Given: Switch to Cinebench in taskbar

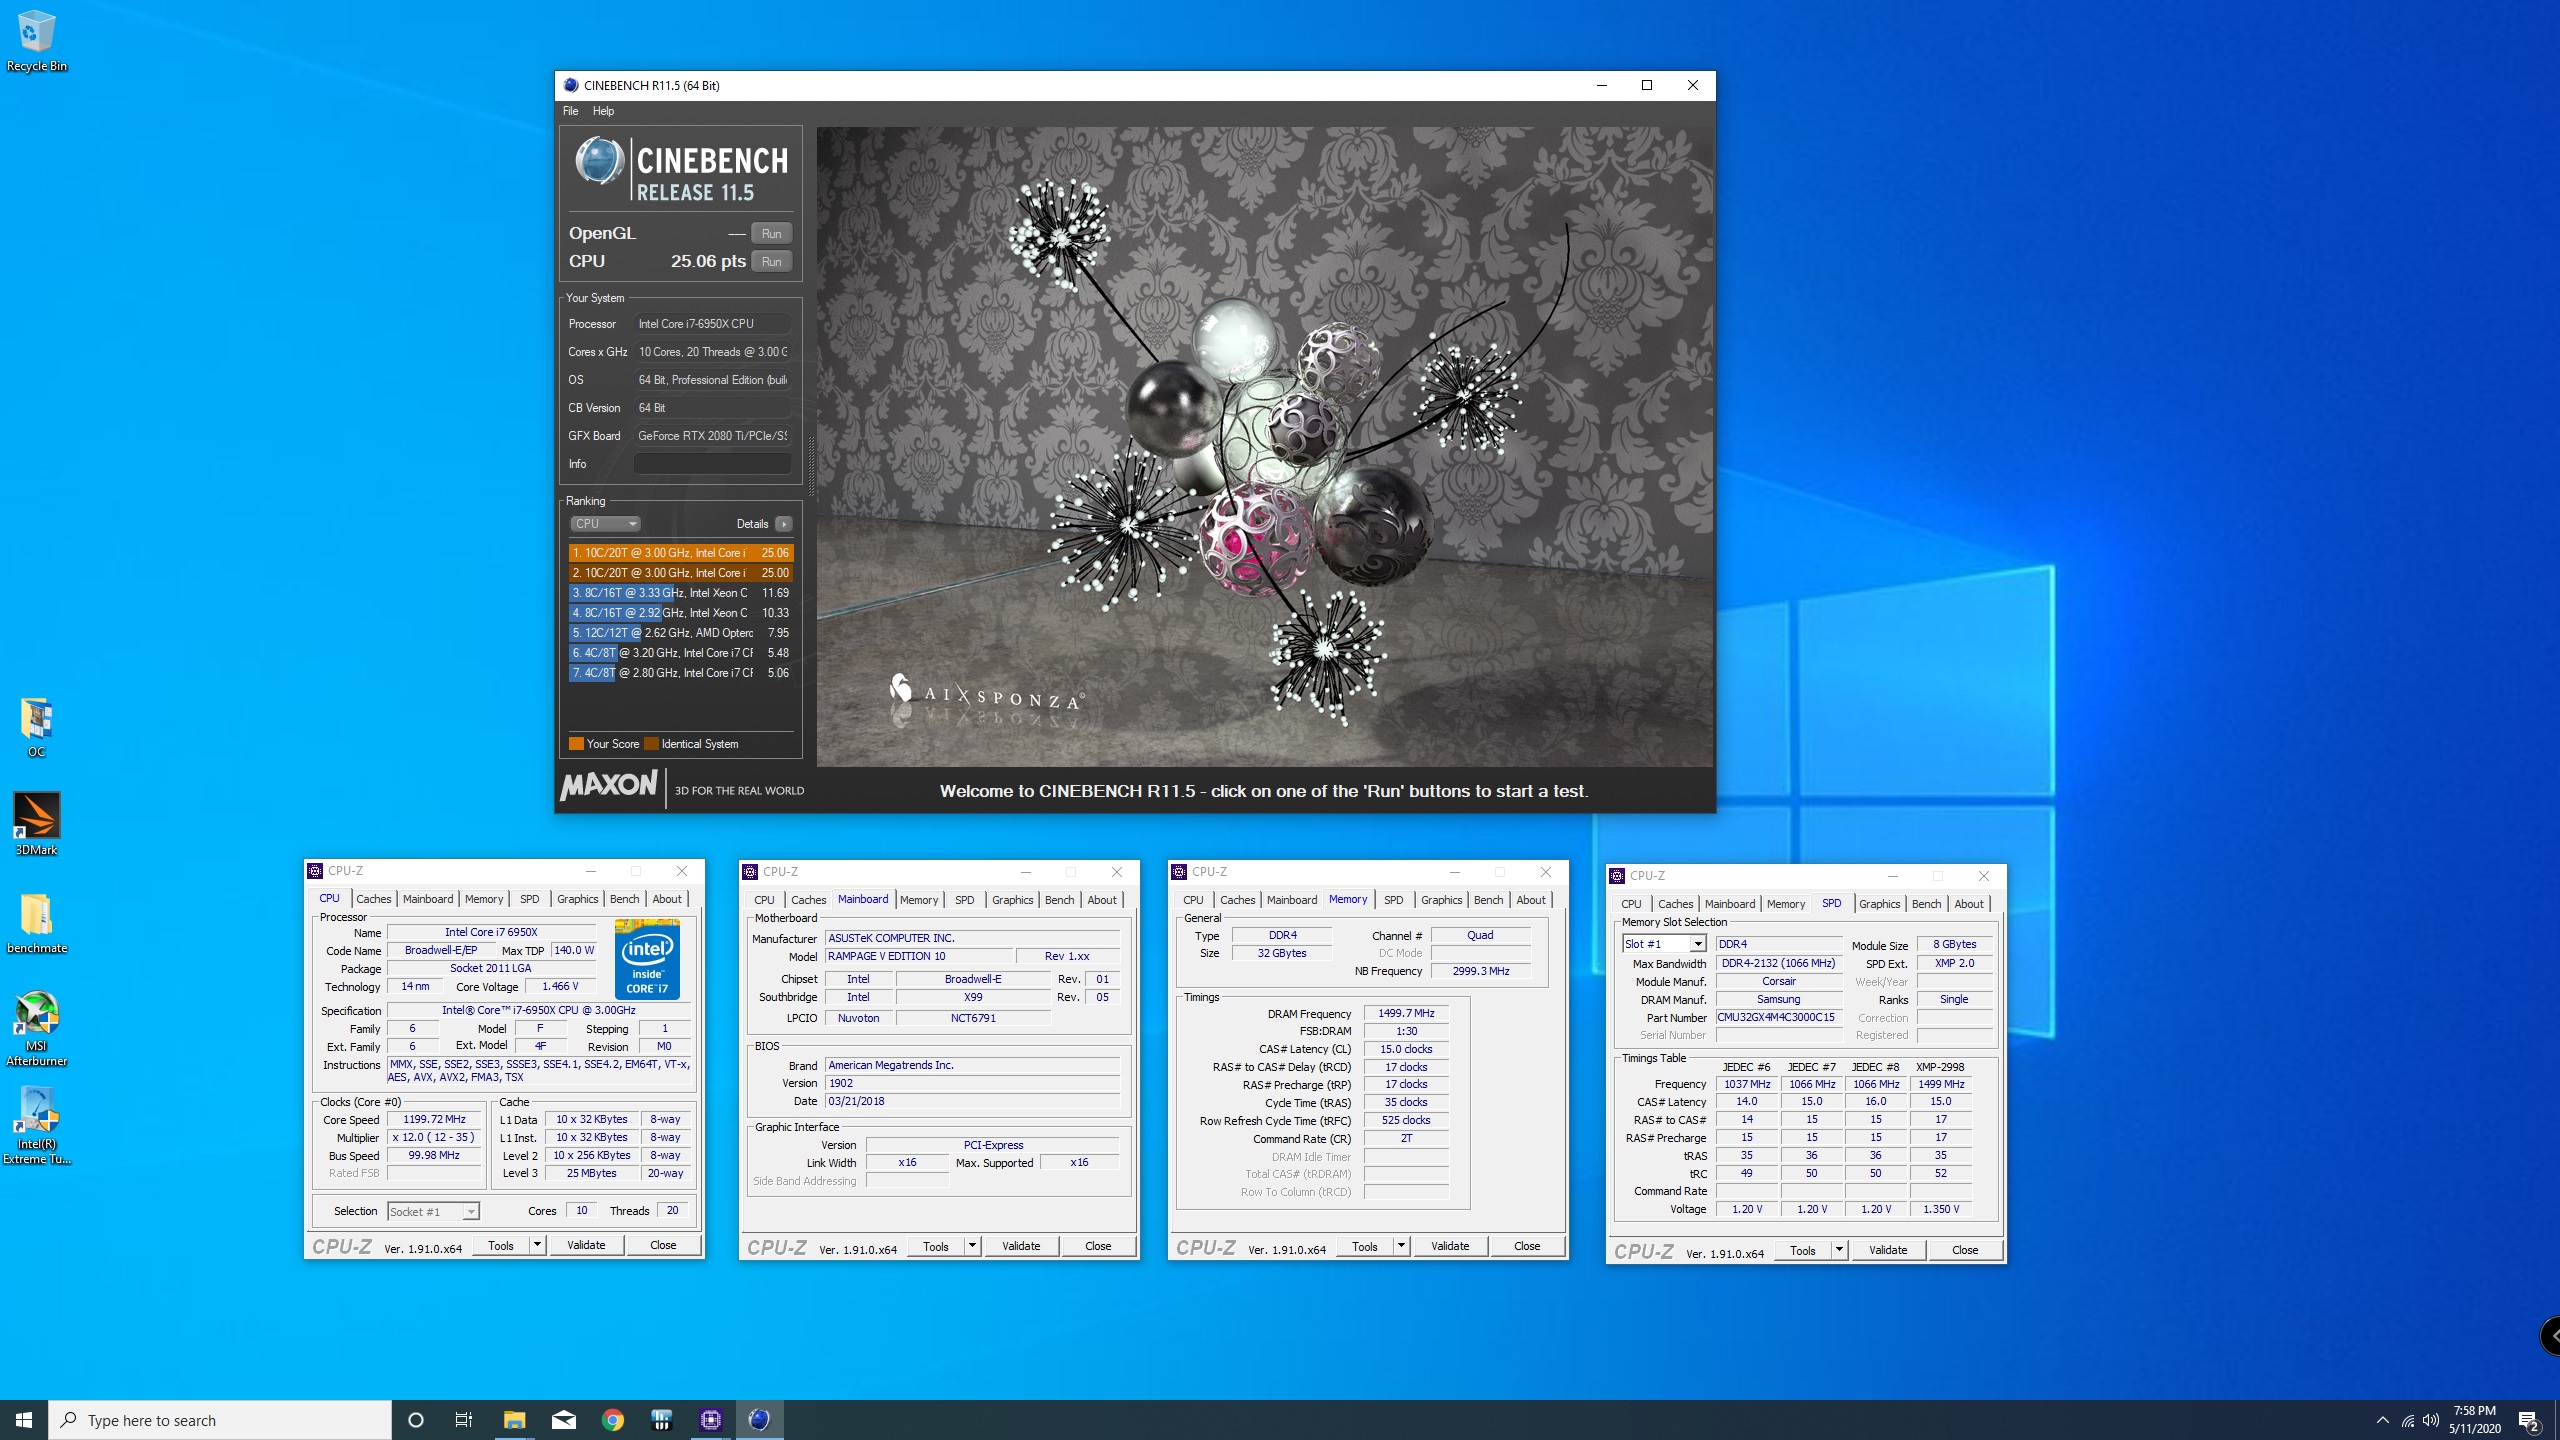Looking at the screenshot, I should coord(759,1420).
